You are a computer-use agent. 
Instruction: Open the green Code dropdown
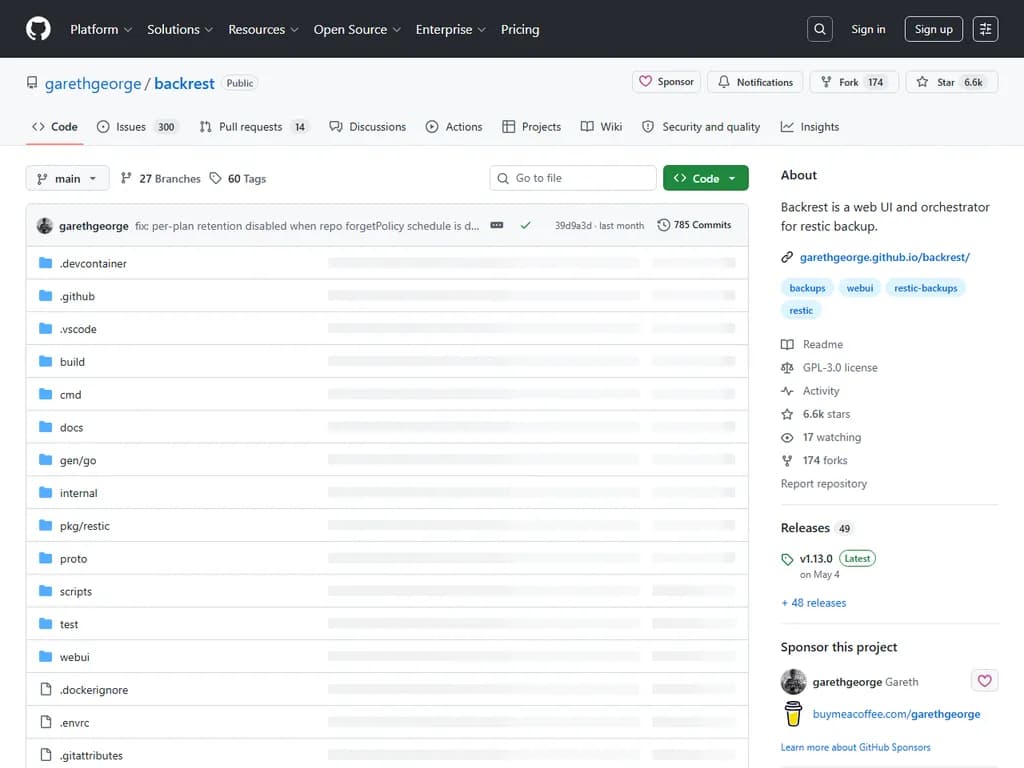(705, 178)
